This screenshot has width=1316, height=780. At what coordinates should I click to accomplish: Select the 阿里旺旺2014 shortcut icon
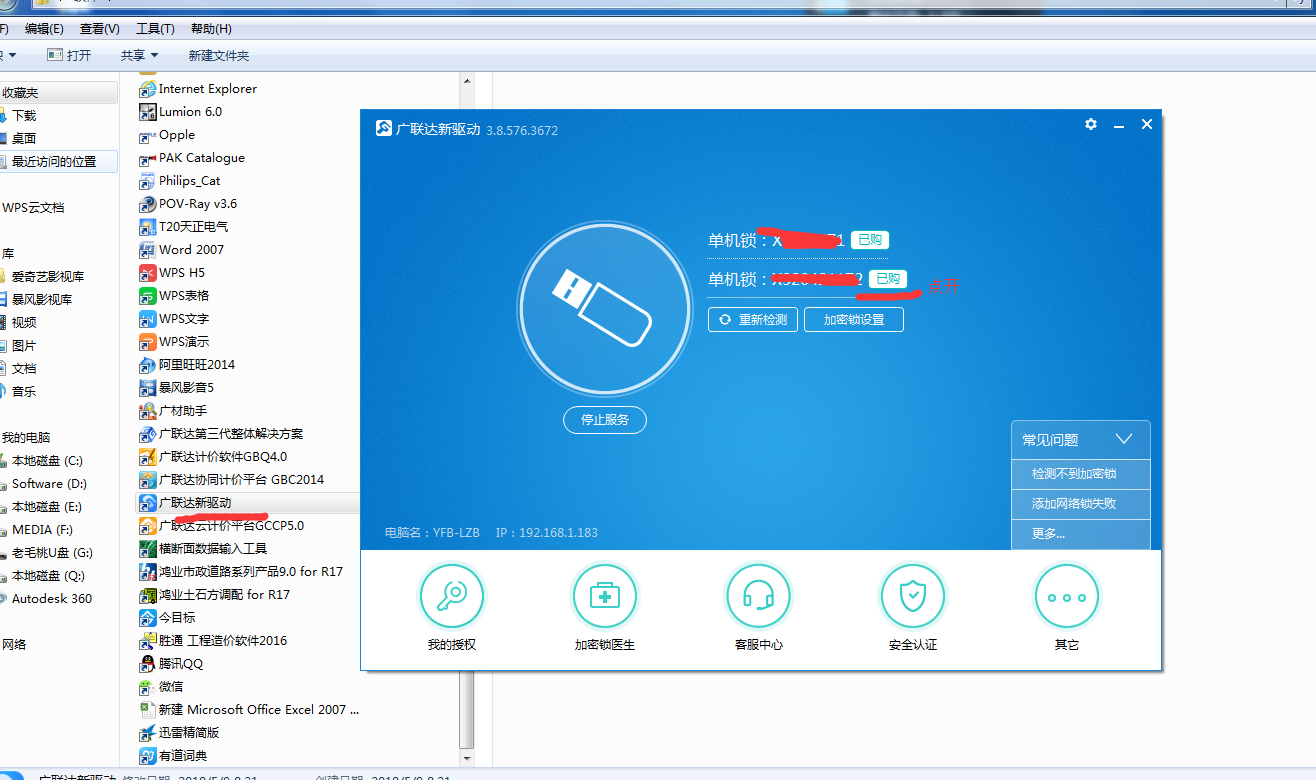pos(148,365)
